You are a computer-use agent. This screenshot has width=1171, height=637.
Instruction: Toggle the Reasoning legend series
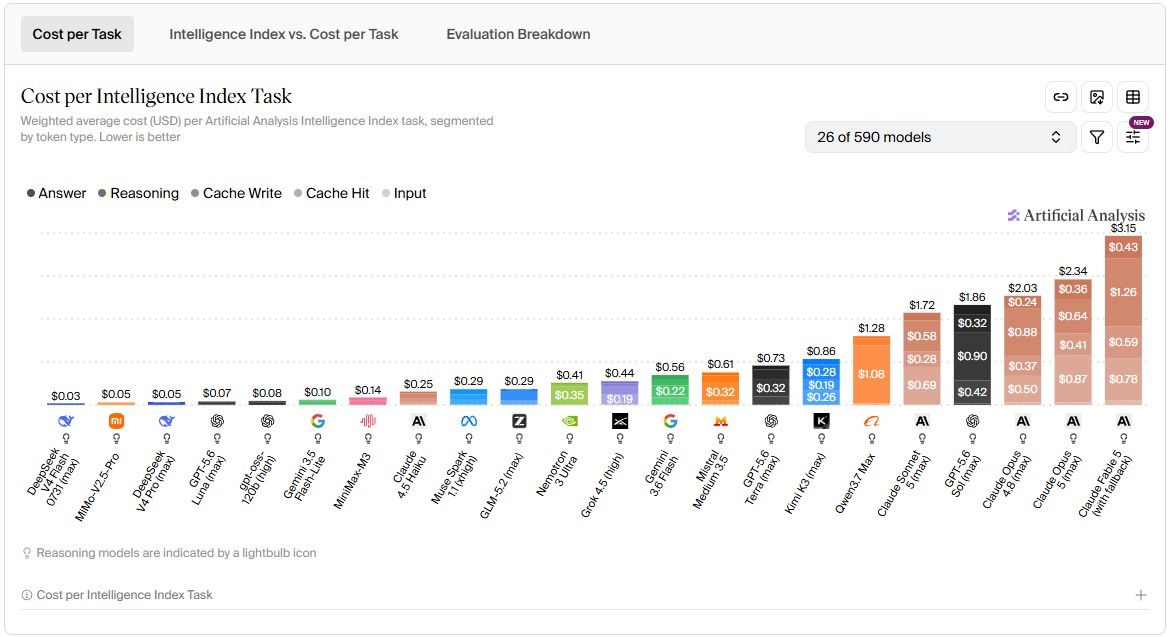[138, 193]
